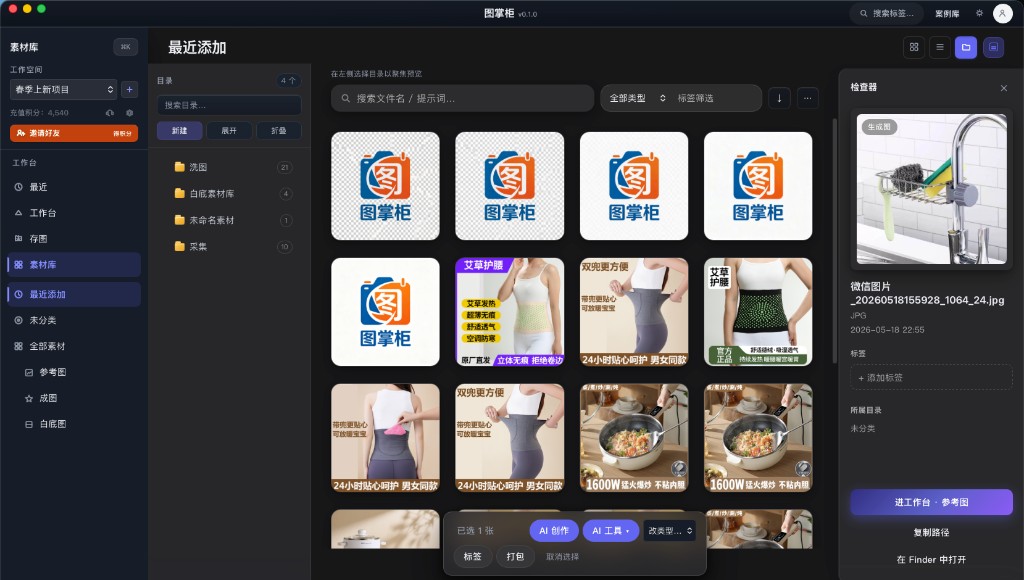The image size is (1024, 580).
Task: Add a new workspace with plus button
Action: coord(129,89)
